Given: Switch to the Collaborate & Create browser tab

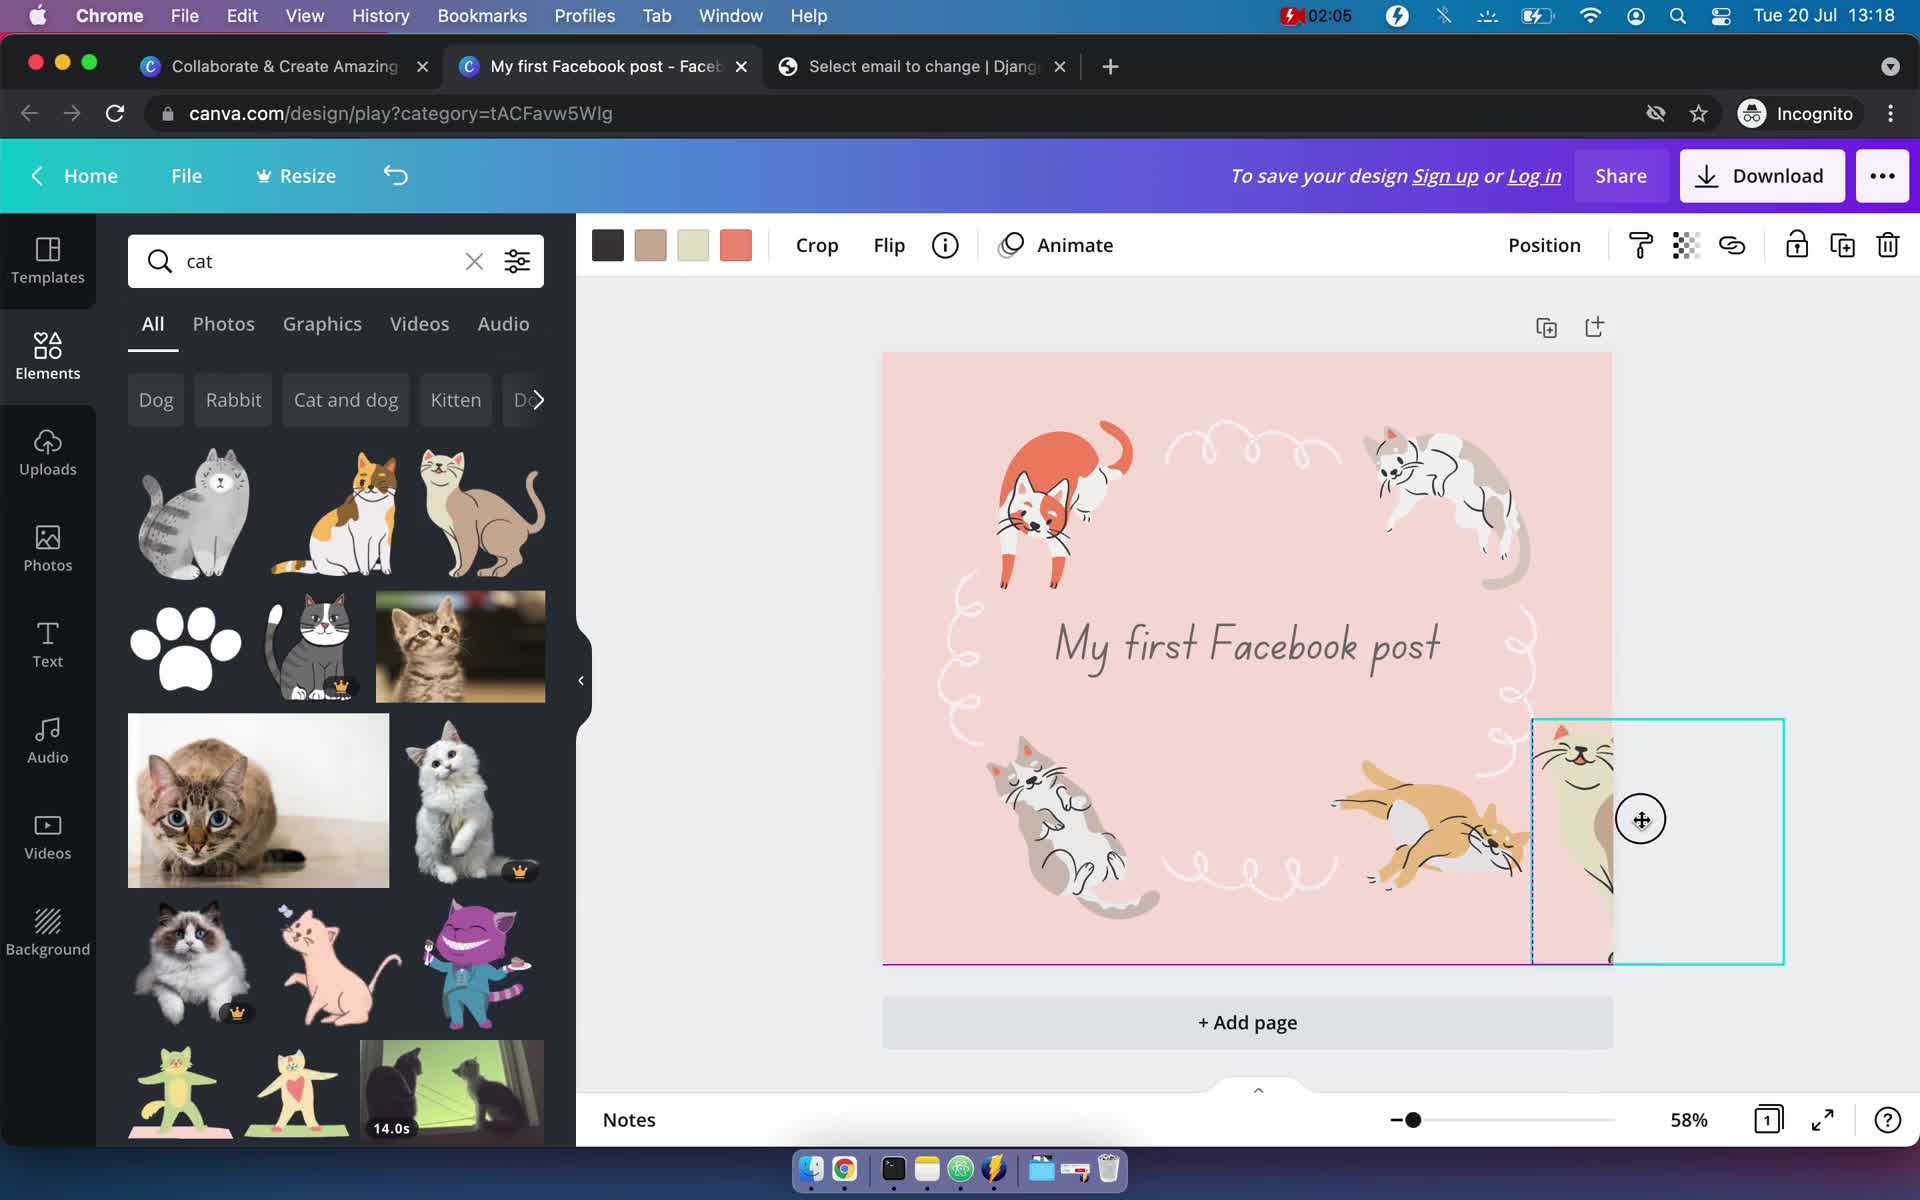Looking at the screenshot, I should pyautogui.click(x=284, y=66).
